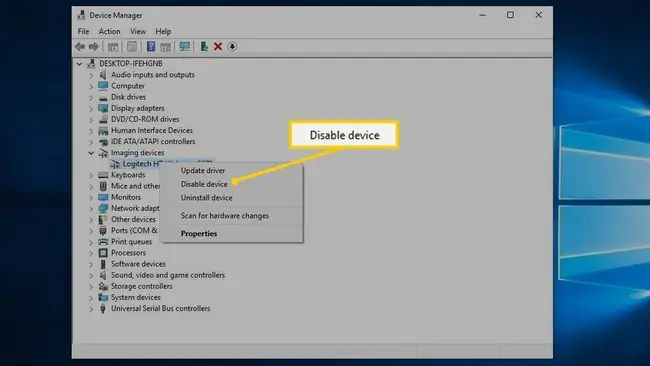Viewport: 650px width, 366px height.
Task: Click the Back arrow toolbar icon
Action: click(x=80, y=47)
